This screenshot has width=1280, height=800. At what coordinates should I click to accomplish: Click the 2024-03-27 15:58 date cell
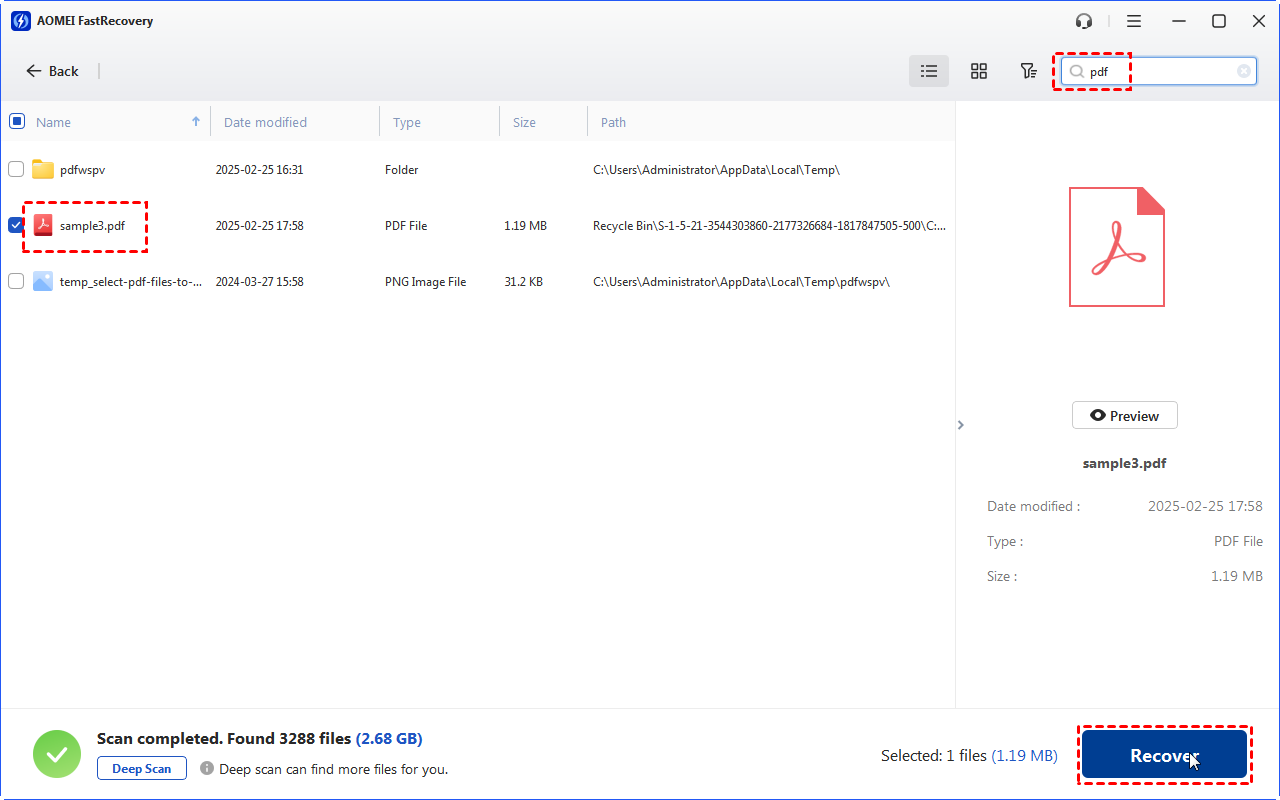coord(259,282)
